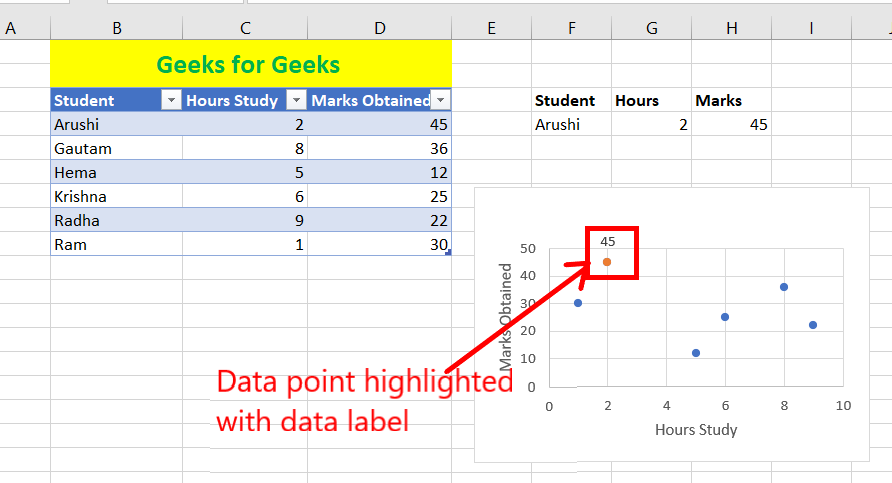This screenshot has width=892, height=483.
Task: Select Ram's hours value 1
Action: click(x=245, y=245)
